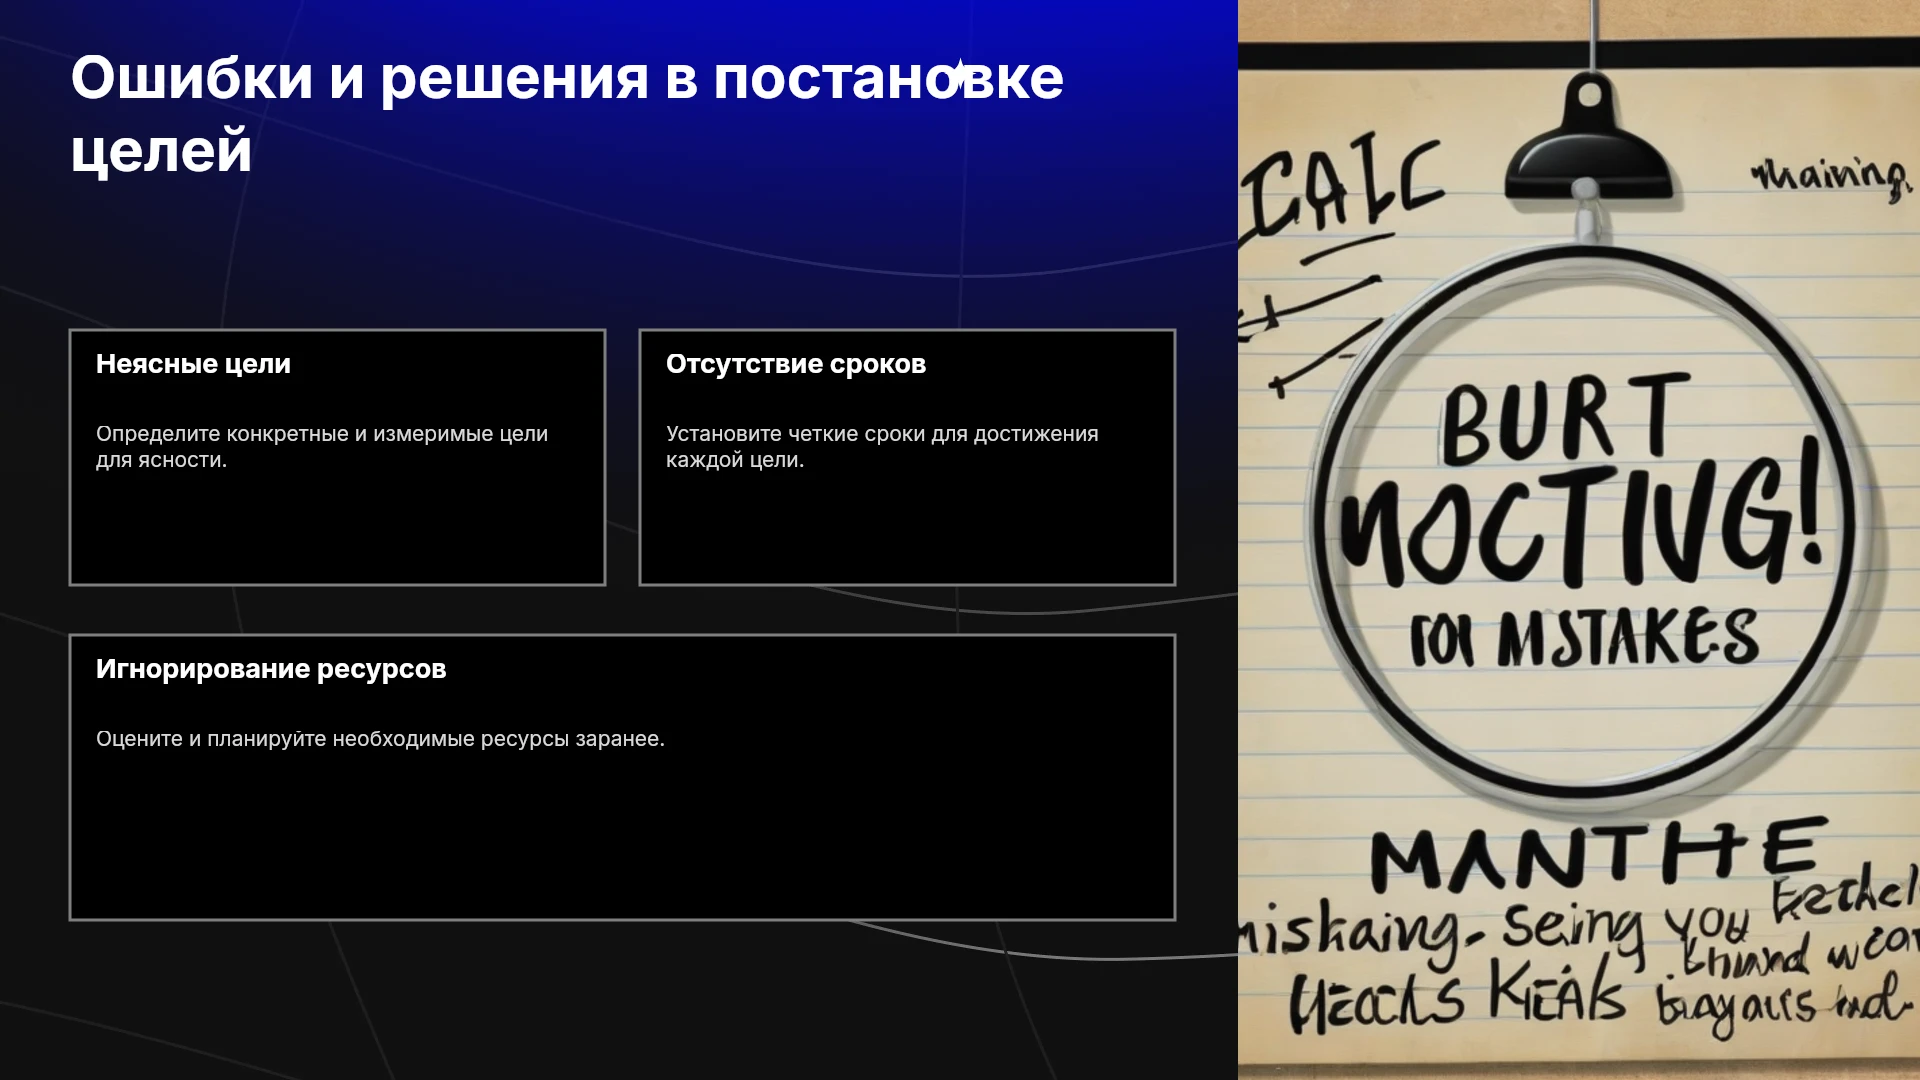Click the text "Определите конкретные и измеримые цели"

[x=322, y=434]
